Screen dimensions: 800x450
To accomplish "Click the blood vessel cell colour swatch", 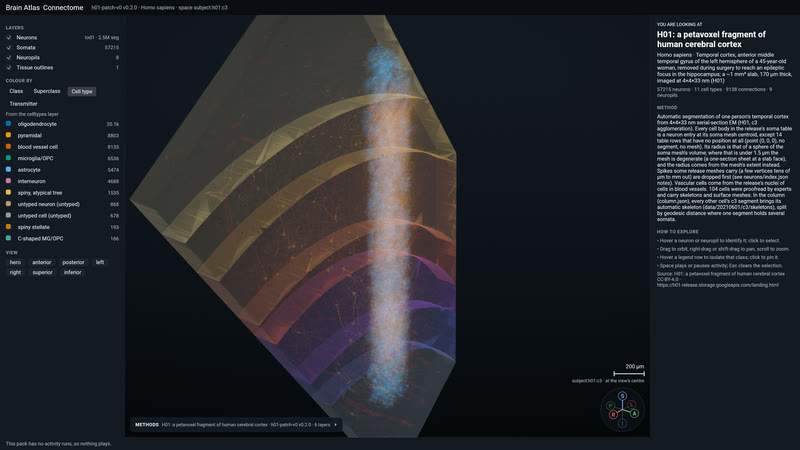I will click(8, 146).
